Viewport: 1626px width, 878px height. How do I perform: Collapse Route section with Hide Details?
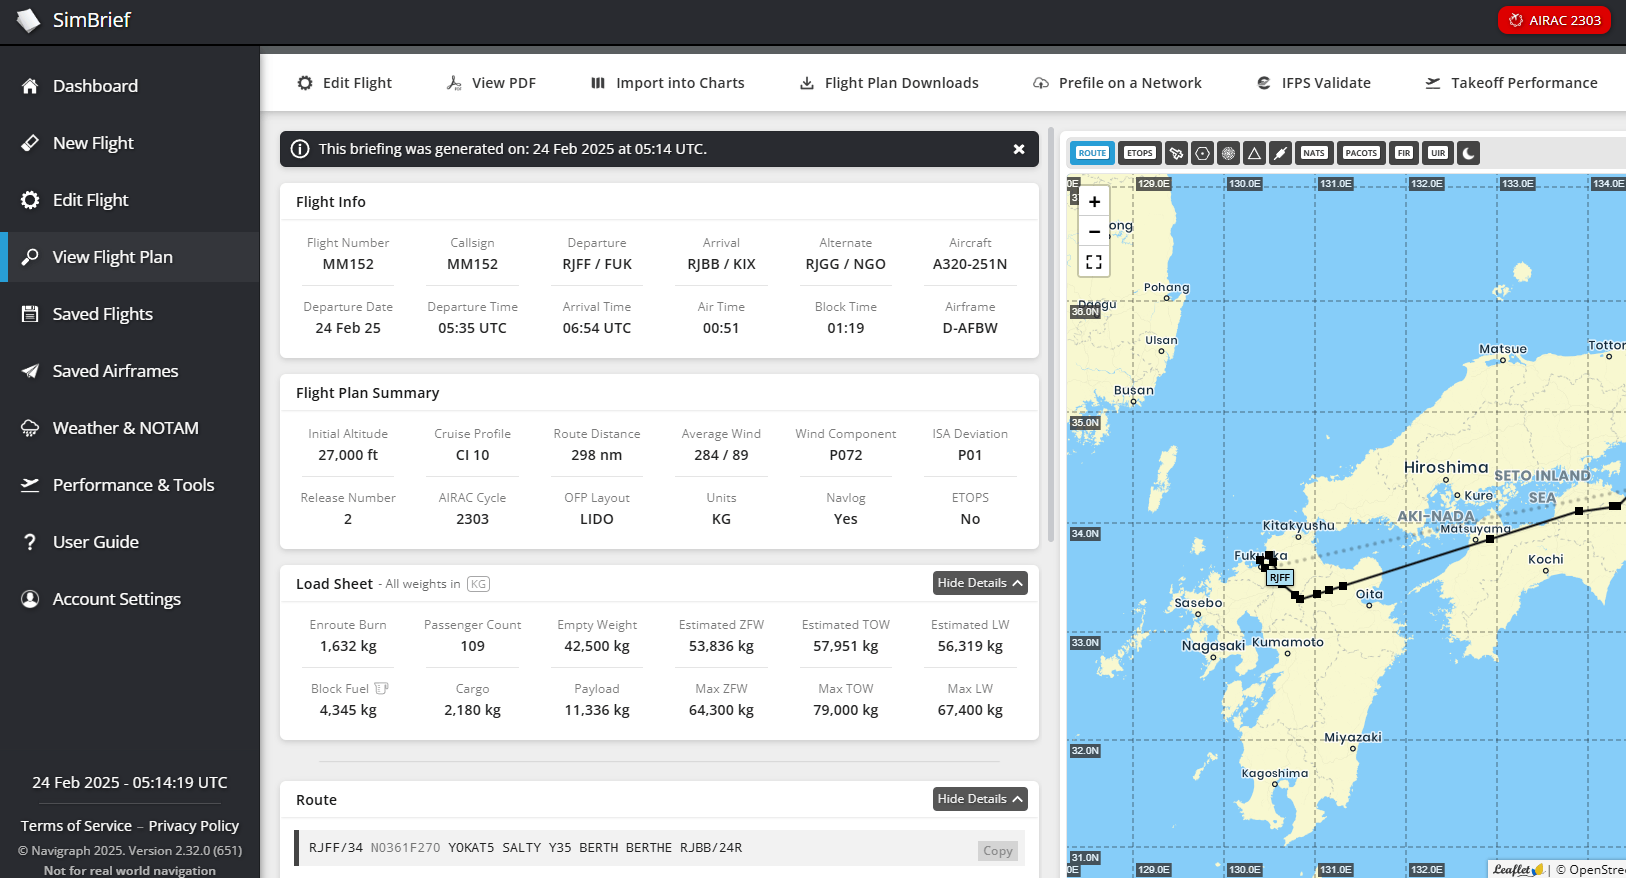coord(980,799)
